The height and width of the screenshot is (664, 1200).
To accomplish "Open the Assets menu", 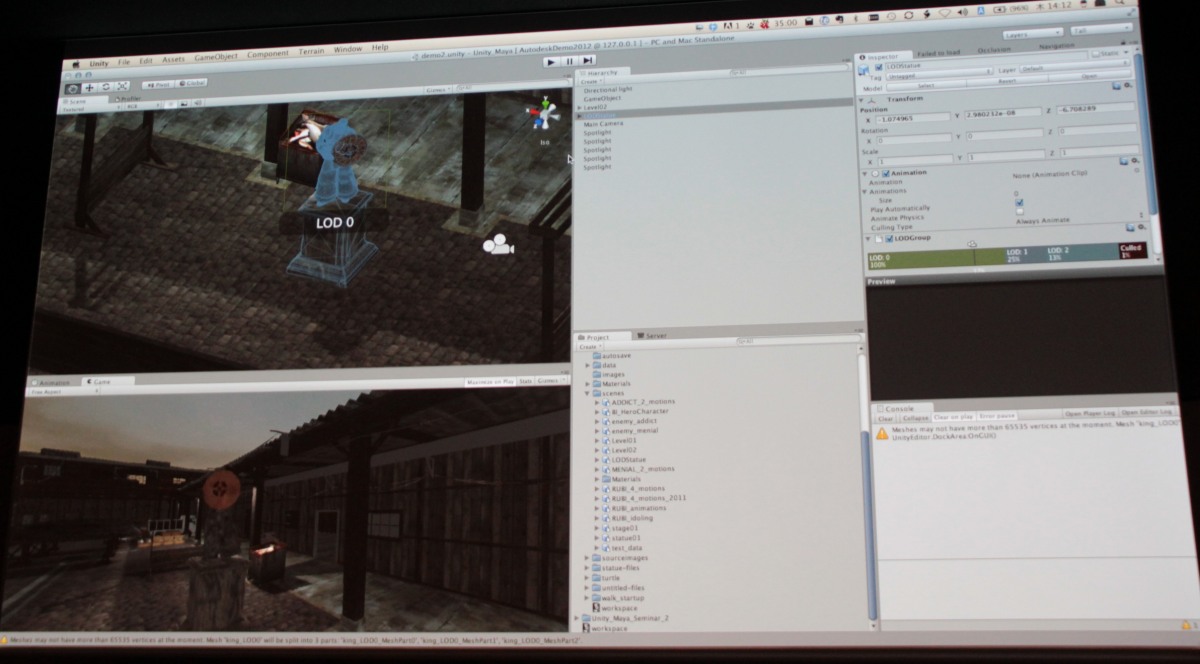I will click(174, 60).
